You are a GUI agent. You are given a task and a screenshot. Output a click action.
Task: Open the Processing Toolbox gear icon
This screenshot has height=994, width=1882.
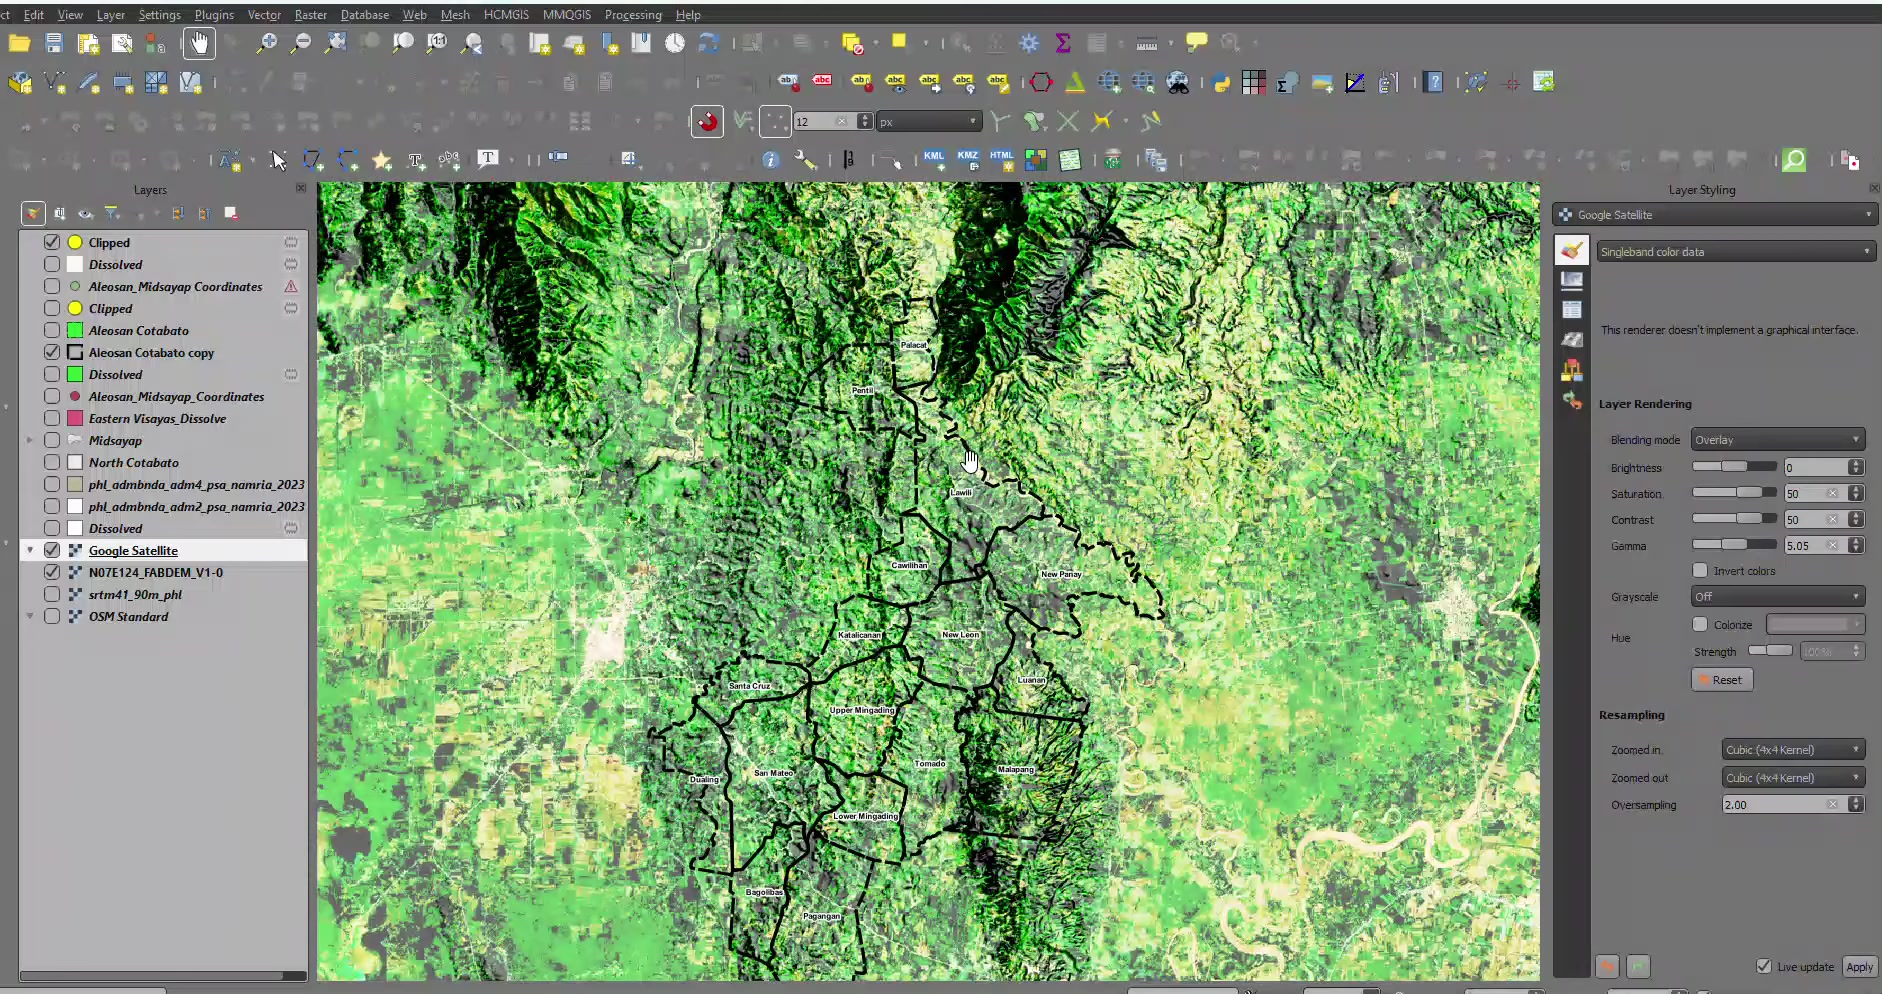click(1029, 43)
